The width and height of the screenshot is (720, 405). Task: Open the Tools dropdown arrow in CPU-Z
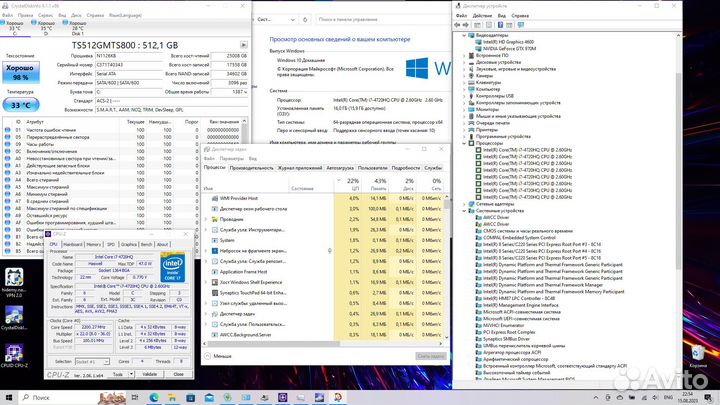tap(131, 374)
